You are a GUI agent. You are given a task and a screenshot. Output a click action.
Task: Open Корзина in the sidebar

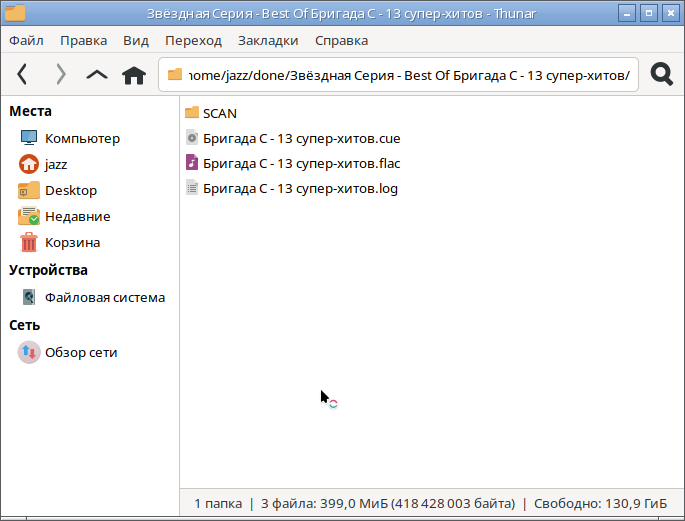point(73,242)
